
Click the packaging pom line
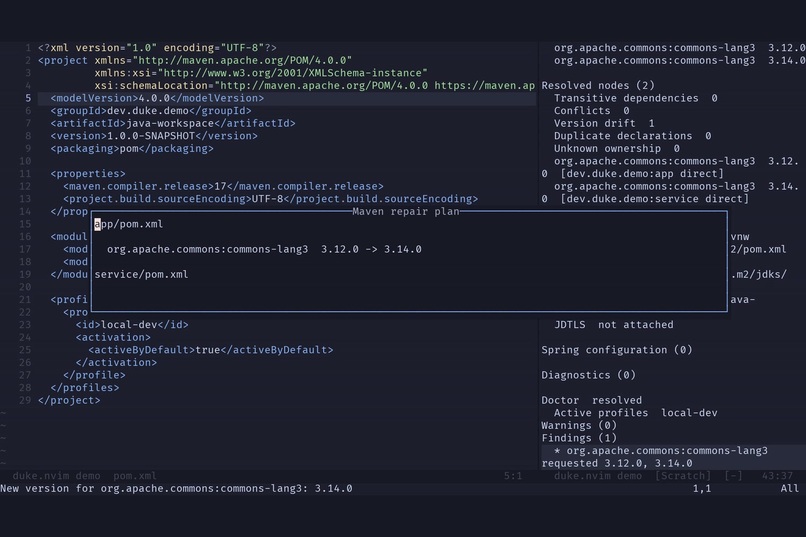click(132, 149)
